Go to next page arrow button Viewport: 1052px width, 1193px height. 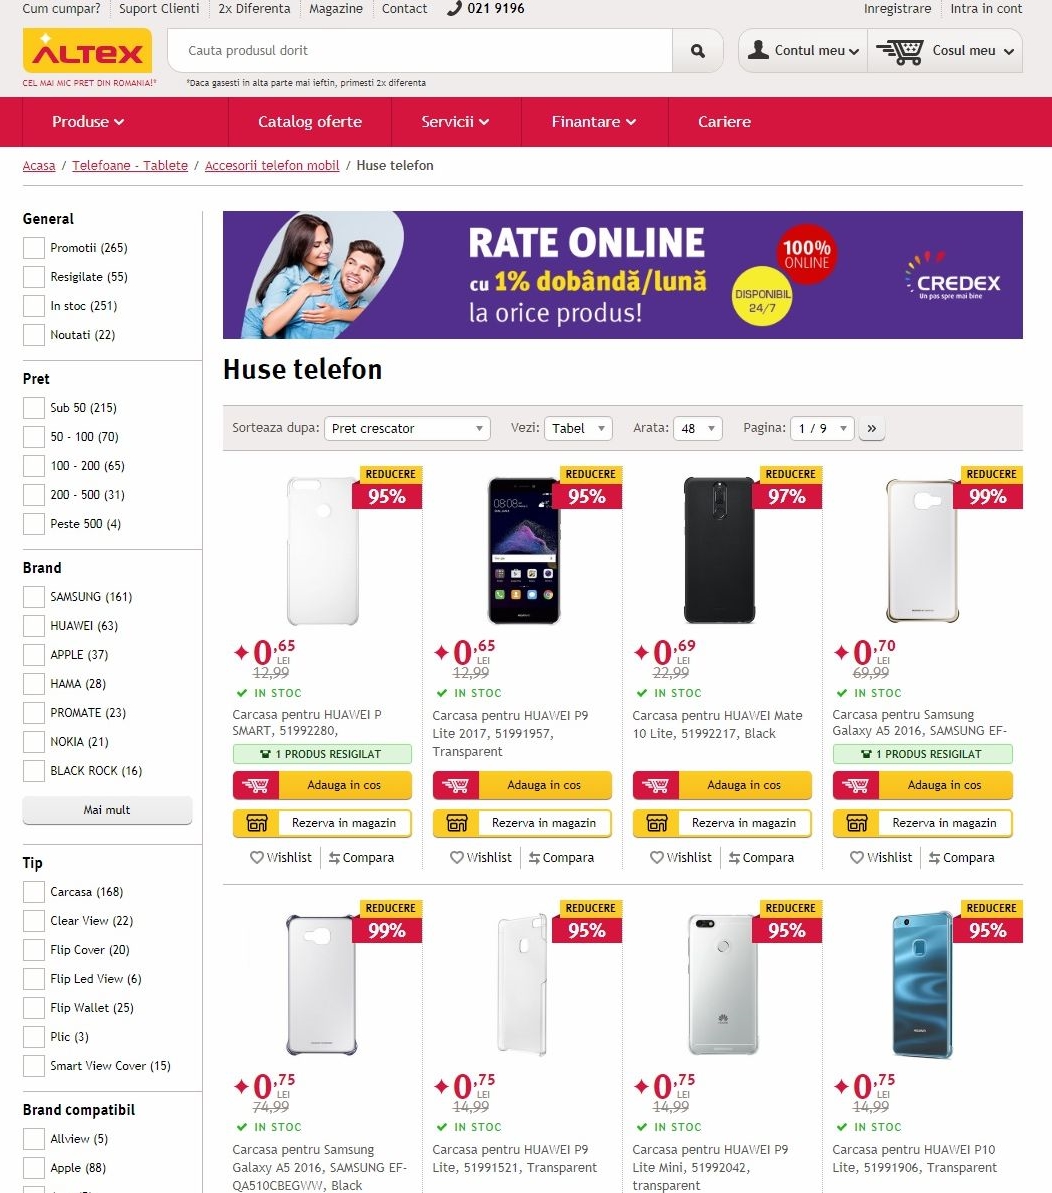(x=872, y=428)
